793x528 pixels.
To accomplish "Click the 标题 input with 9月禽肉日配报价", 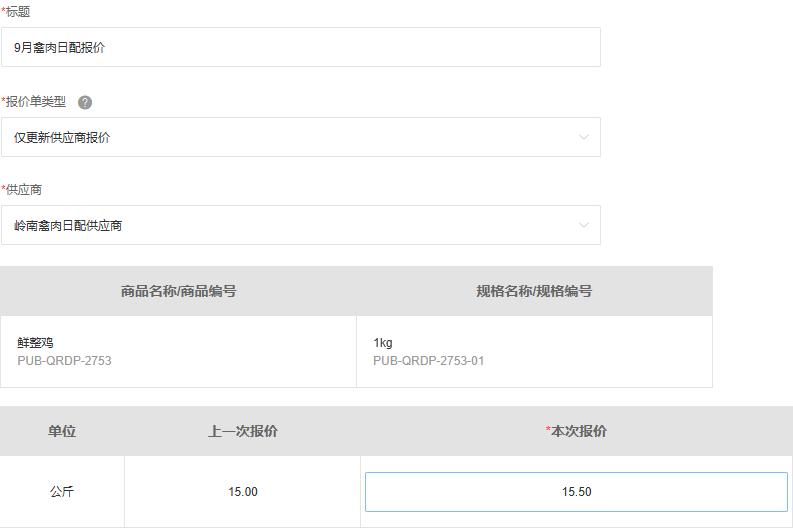I will [301, 47].
